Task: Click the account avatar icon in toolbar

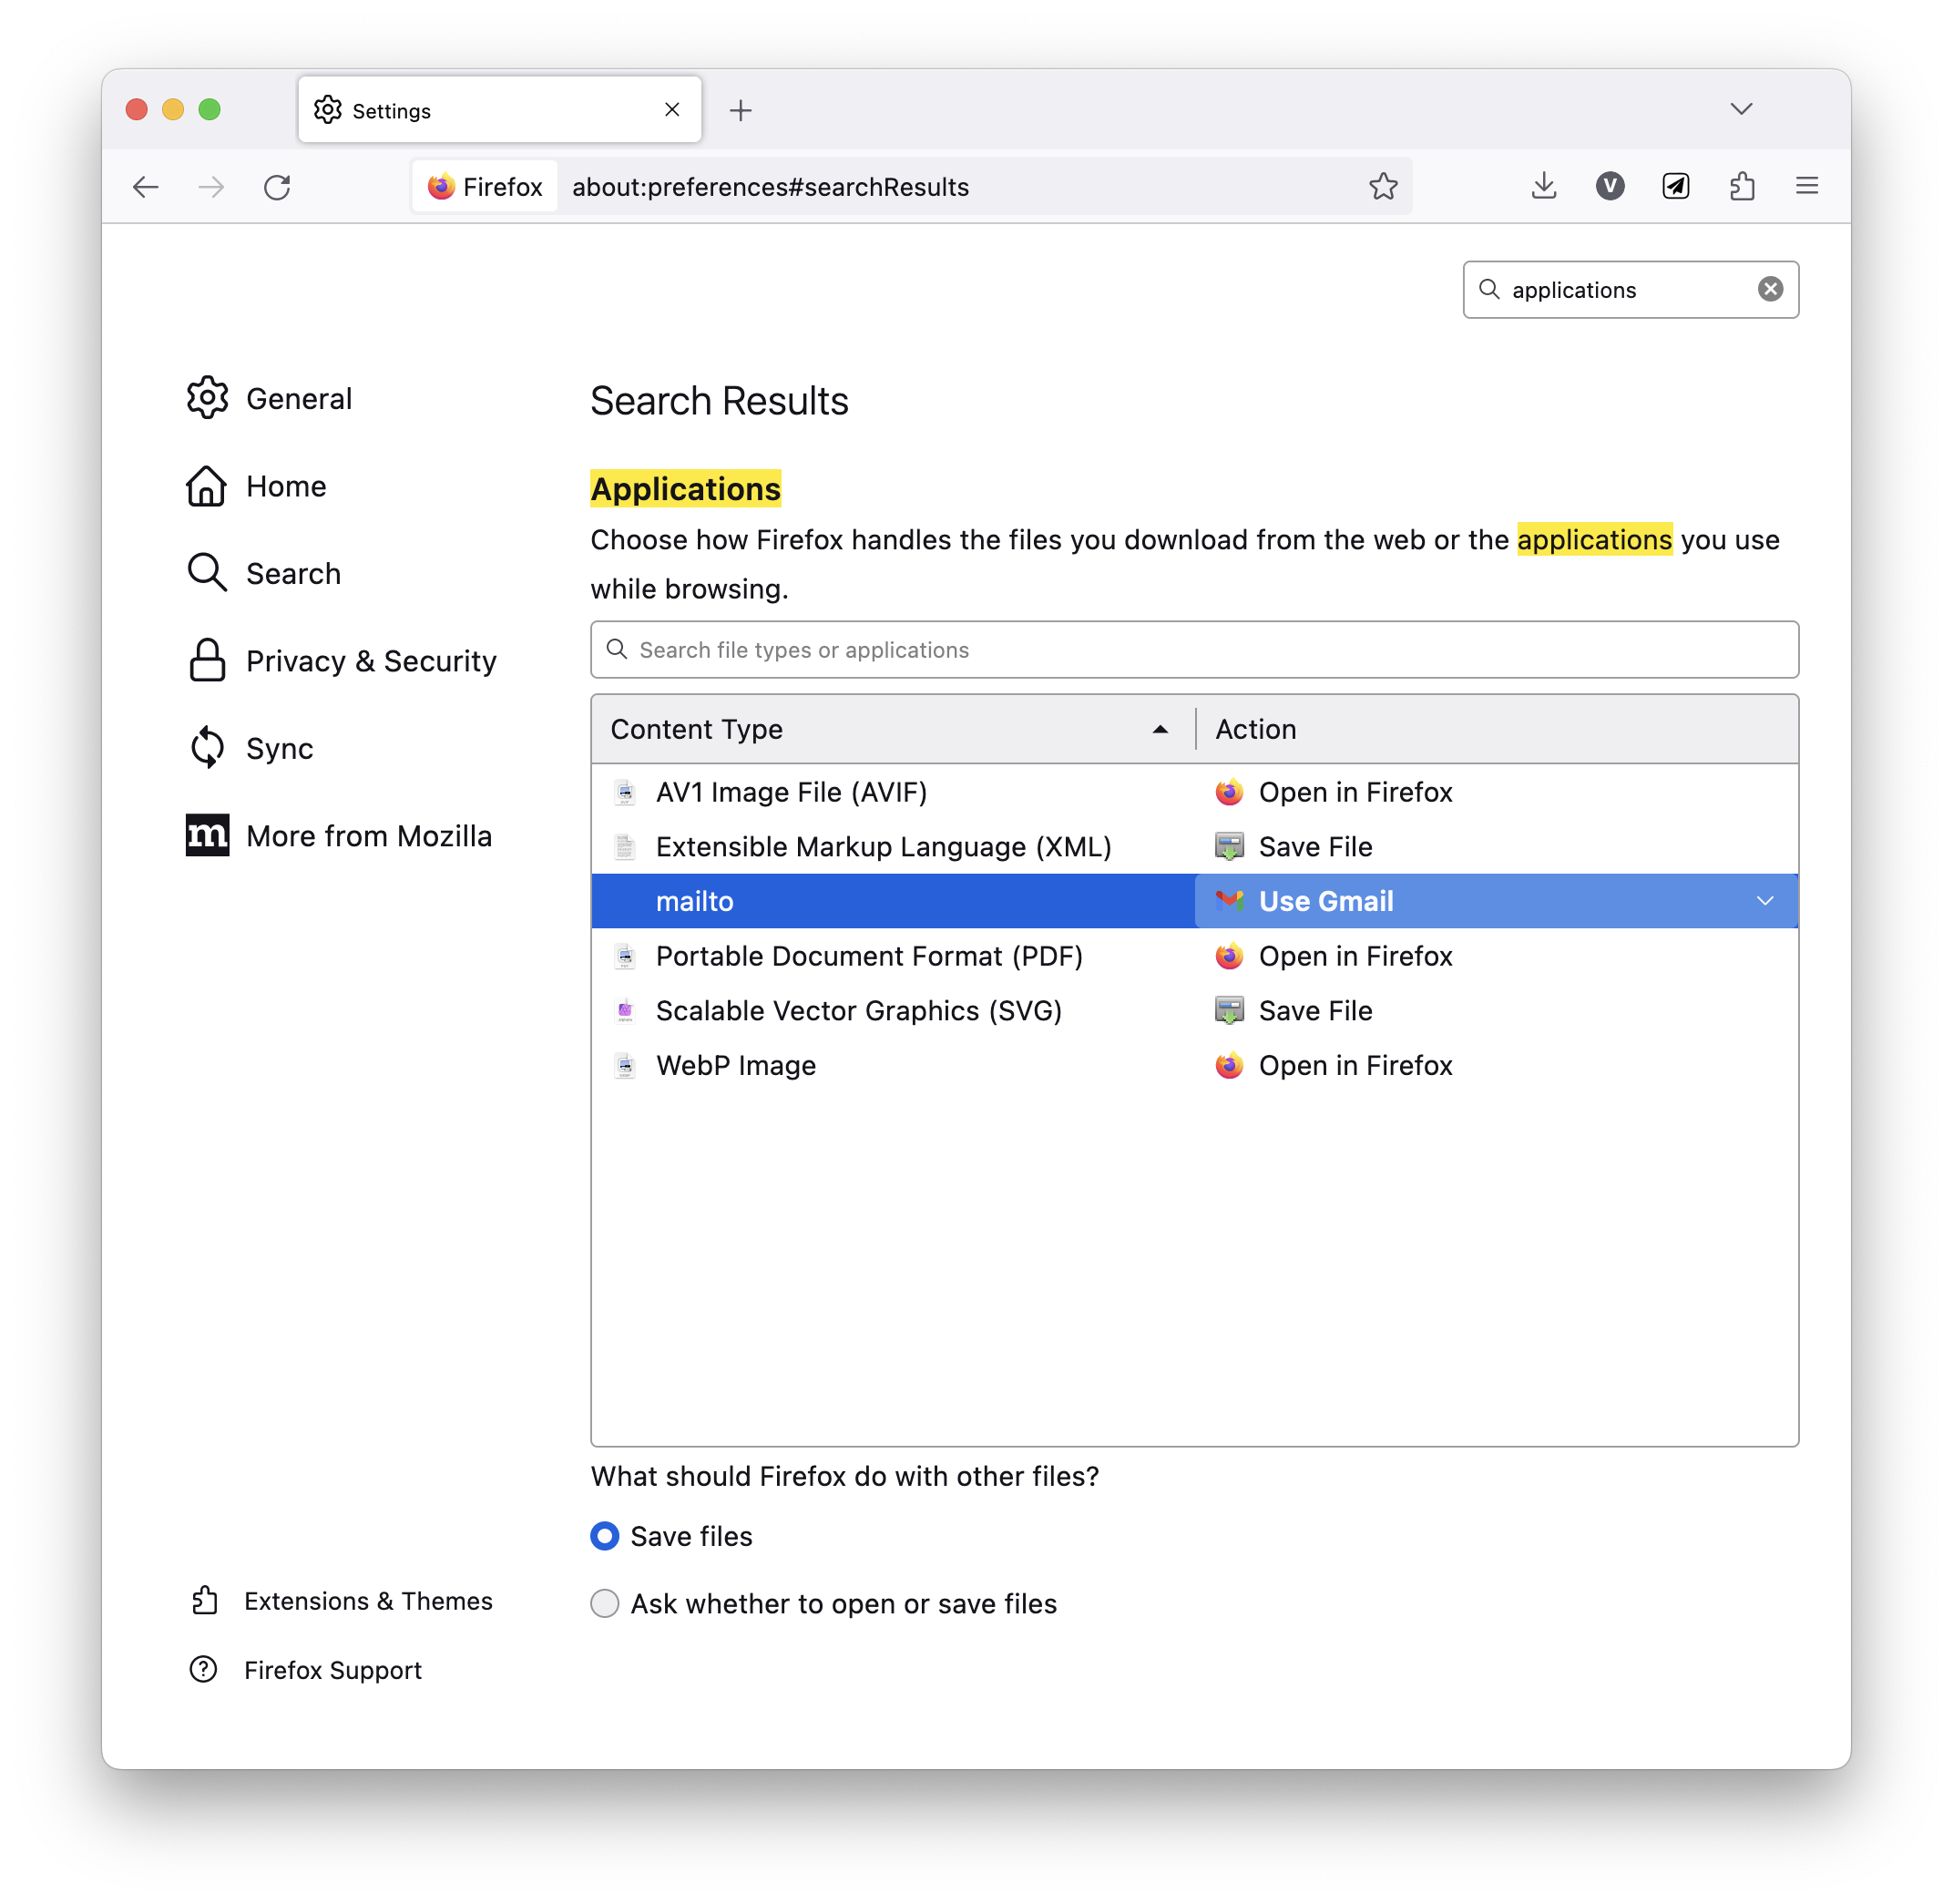Action: pos(1610,186)
